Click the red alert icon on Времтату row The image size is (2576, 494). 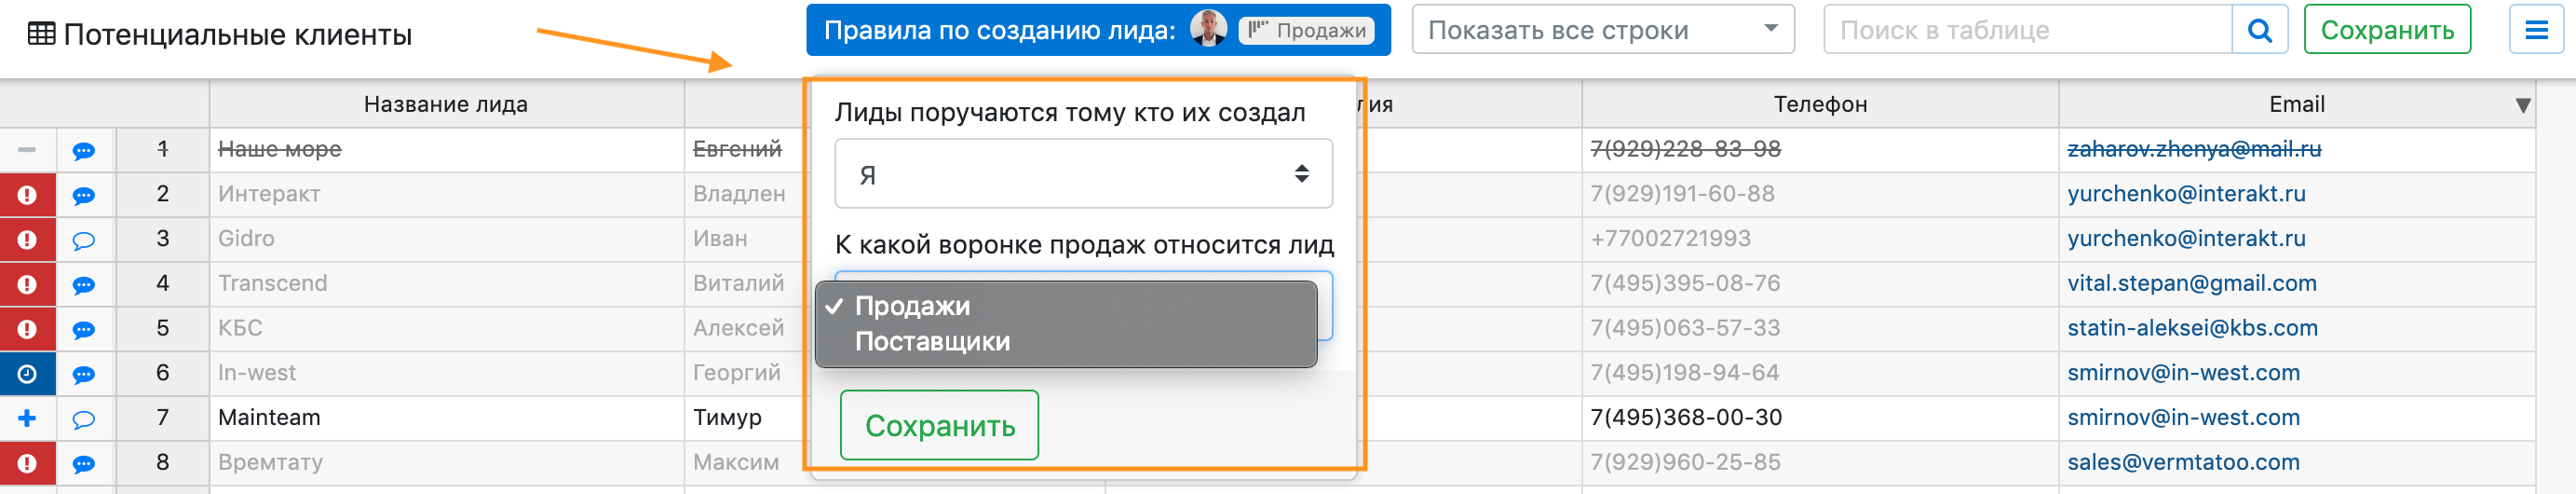click(27, 463)
